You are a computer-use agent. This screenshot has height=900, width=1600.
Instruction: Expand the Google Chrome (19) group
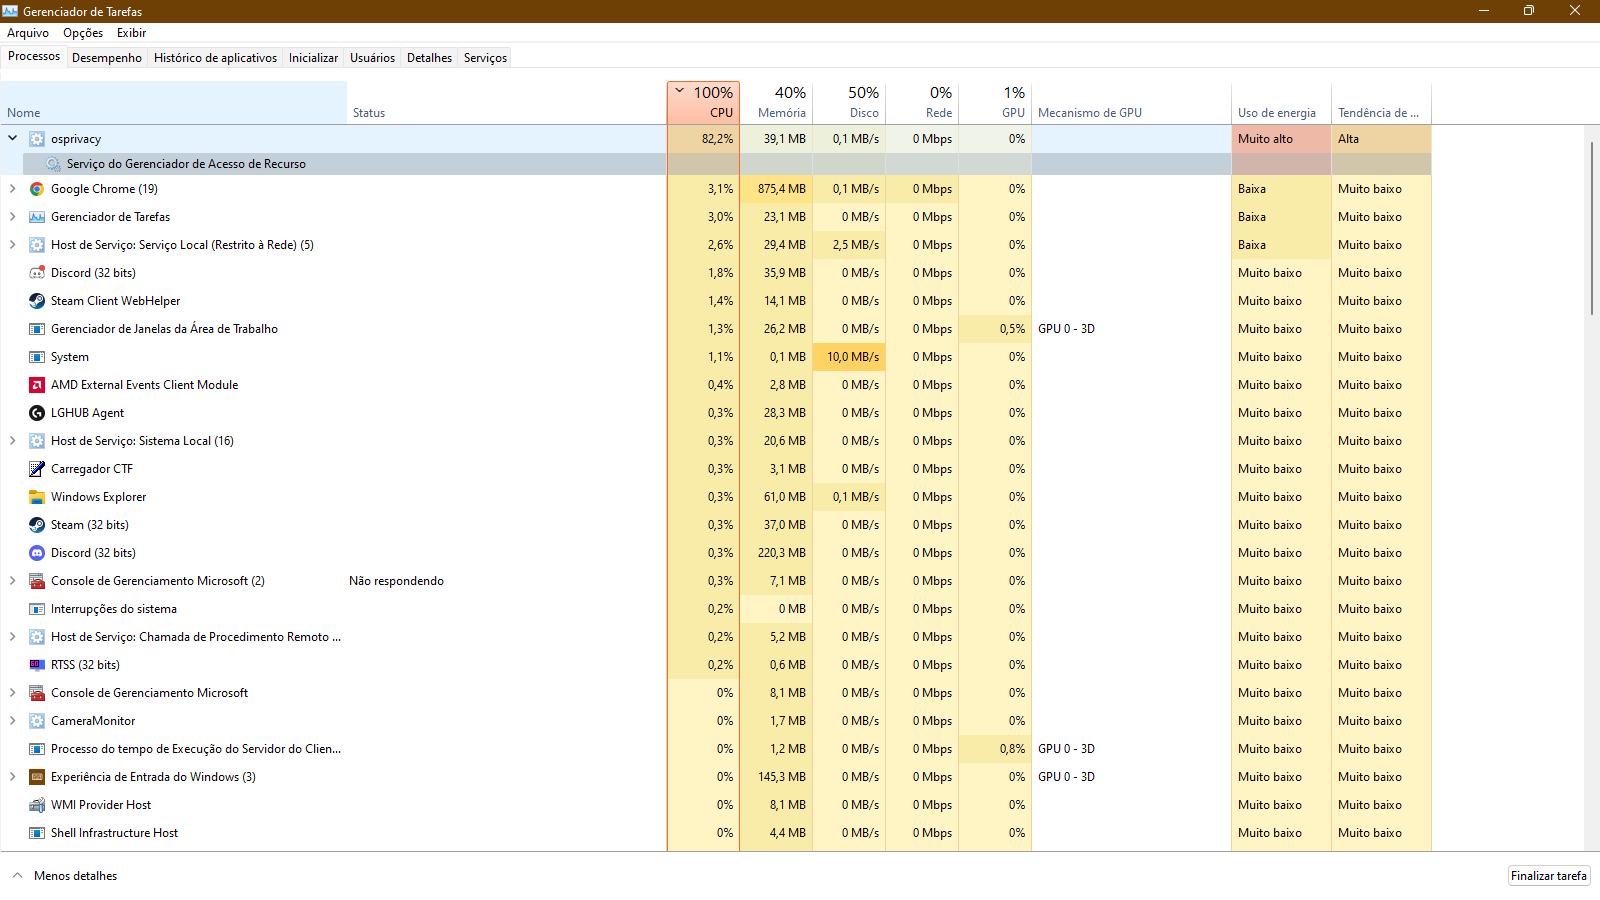[13, 189]
